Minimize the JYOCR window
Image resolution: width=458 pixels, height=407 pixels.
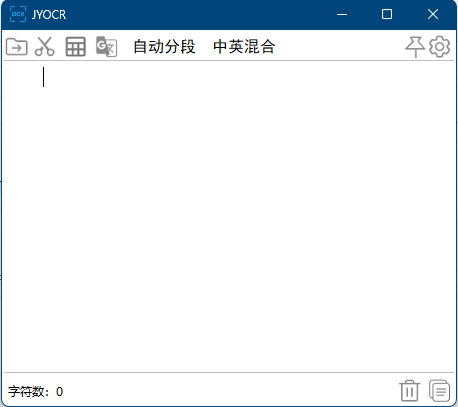pyautogui.click(x=342, y=14)
